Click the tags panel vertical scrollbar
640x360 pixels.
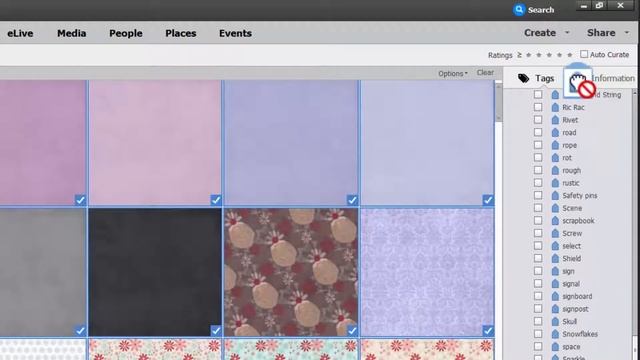tap(635, 224)
